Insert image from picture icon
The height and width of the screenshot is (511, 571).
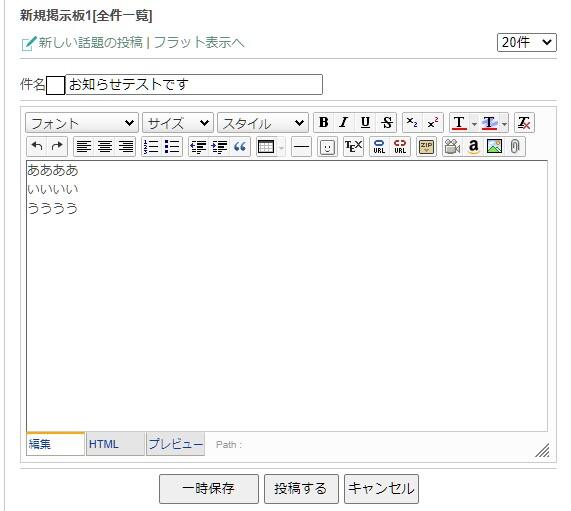(x=494, y=147)
